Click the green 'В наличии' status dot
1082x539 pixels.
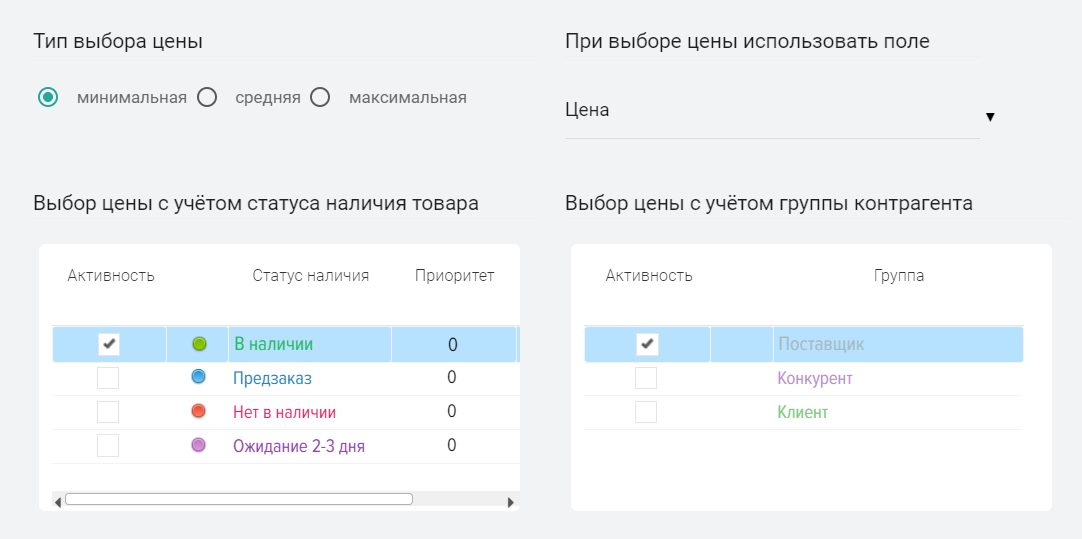(x=199, y=344)
